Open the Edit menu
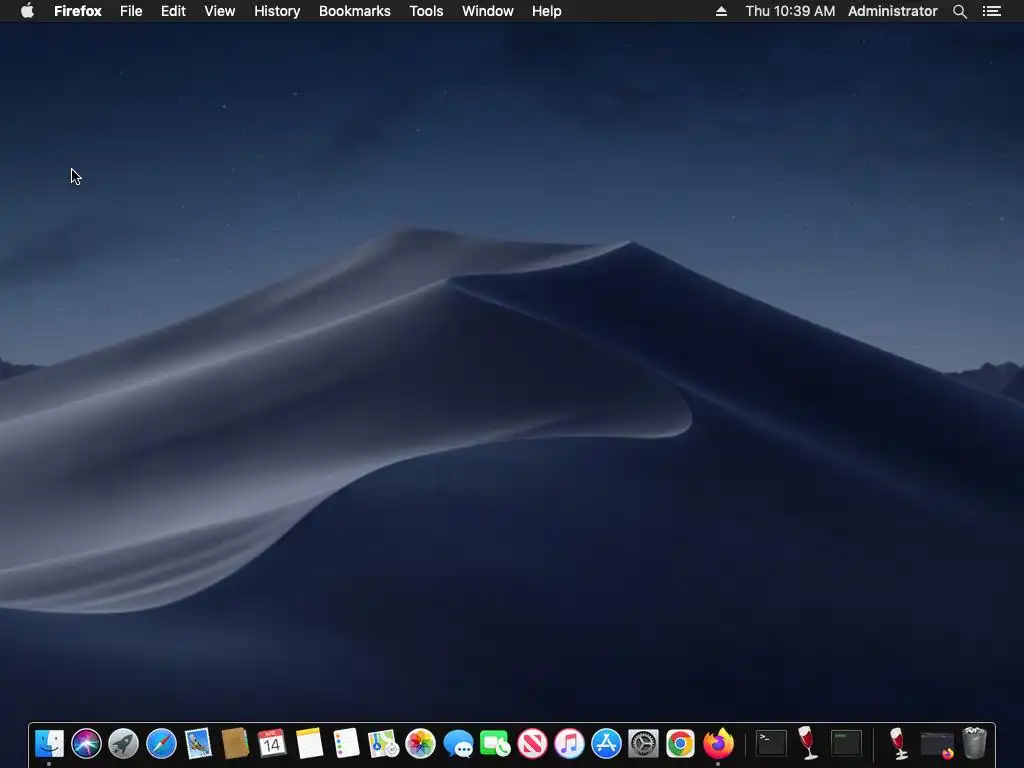 173,11
